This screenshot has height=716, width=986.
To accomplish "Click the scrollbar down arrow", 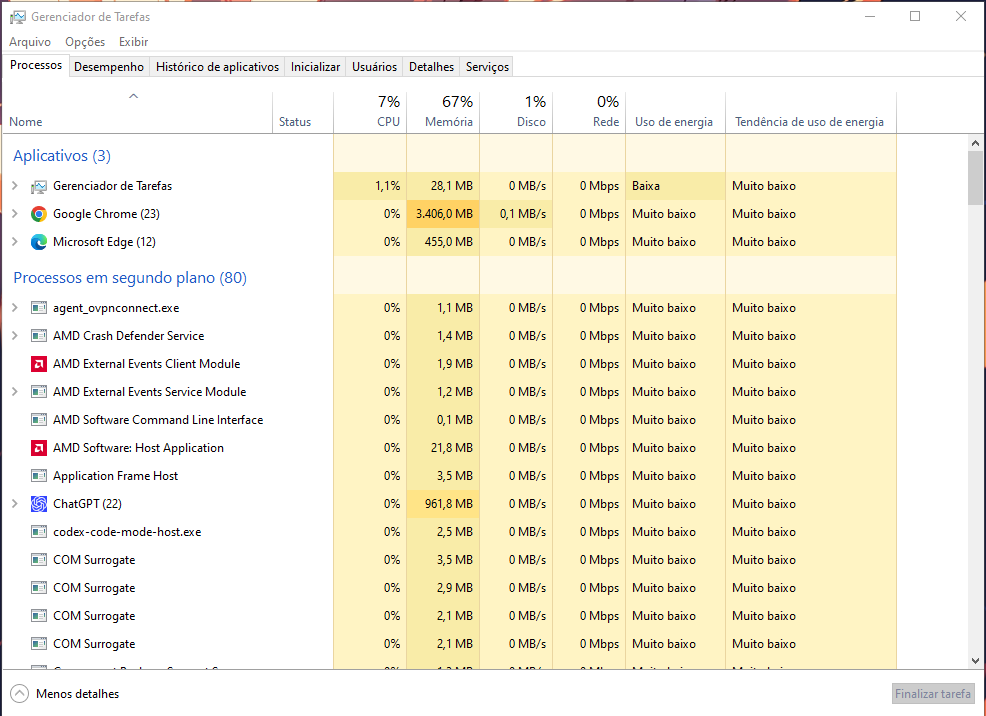I will click(975, 661).
